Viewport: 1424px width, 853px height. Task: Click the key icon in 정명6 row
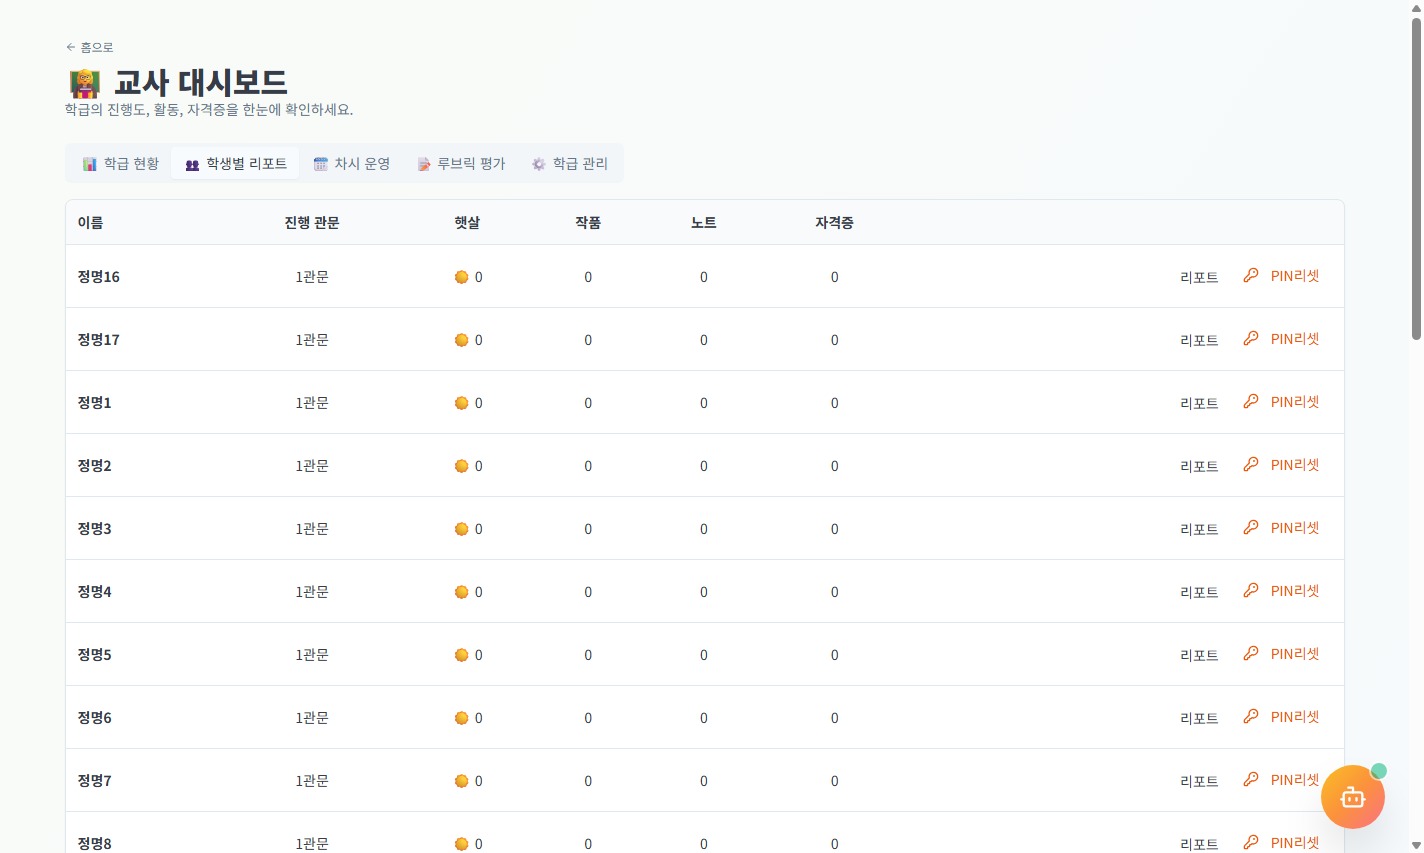1251,716
